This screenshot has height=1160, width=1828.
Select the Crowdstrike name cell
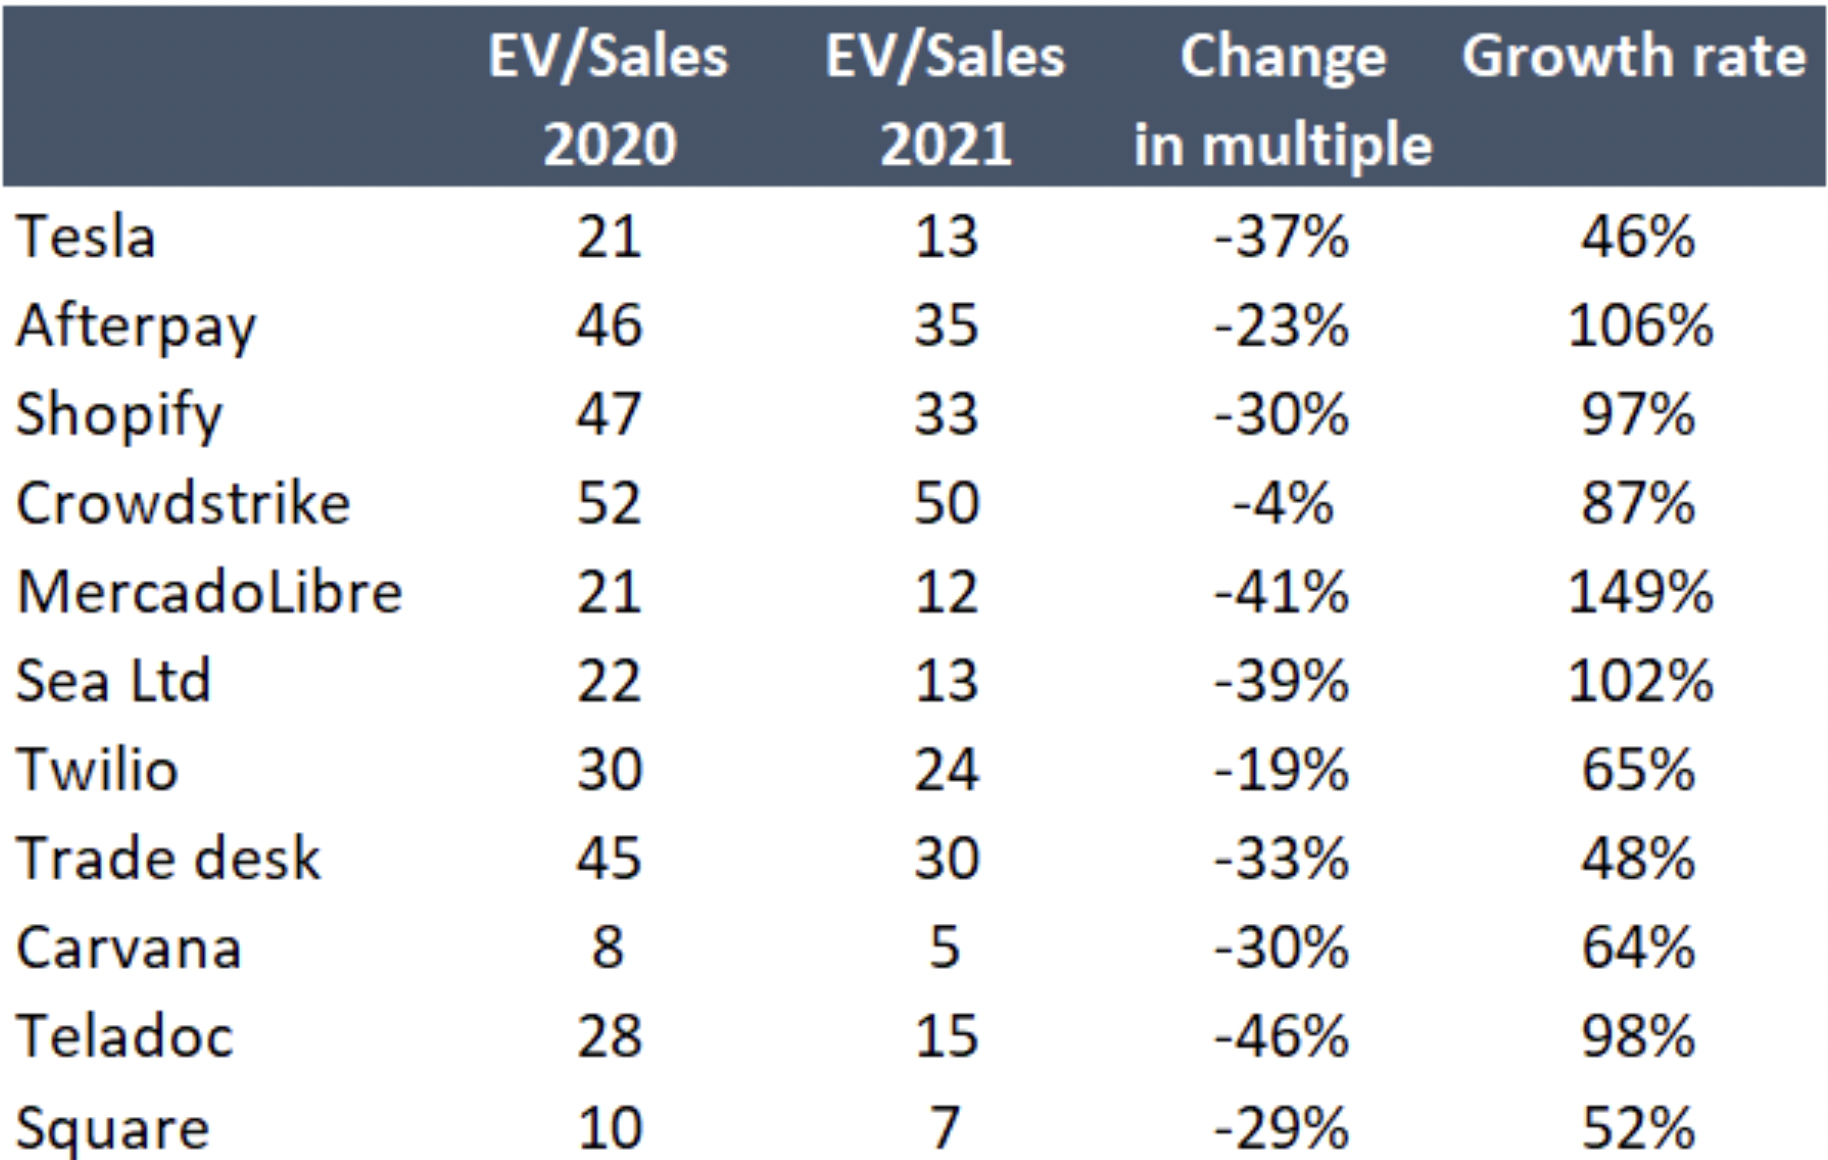[x=183, y=503]
